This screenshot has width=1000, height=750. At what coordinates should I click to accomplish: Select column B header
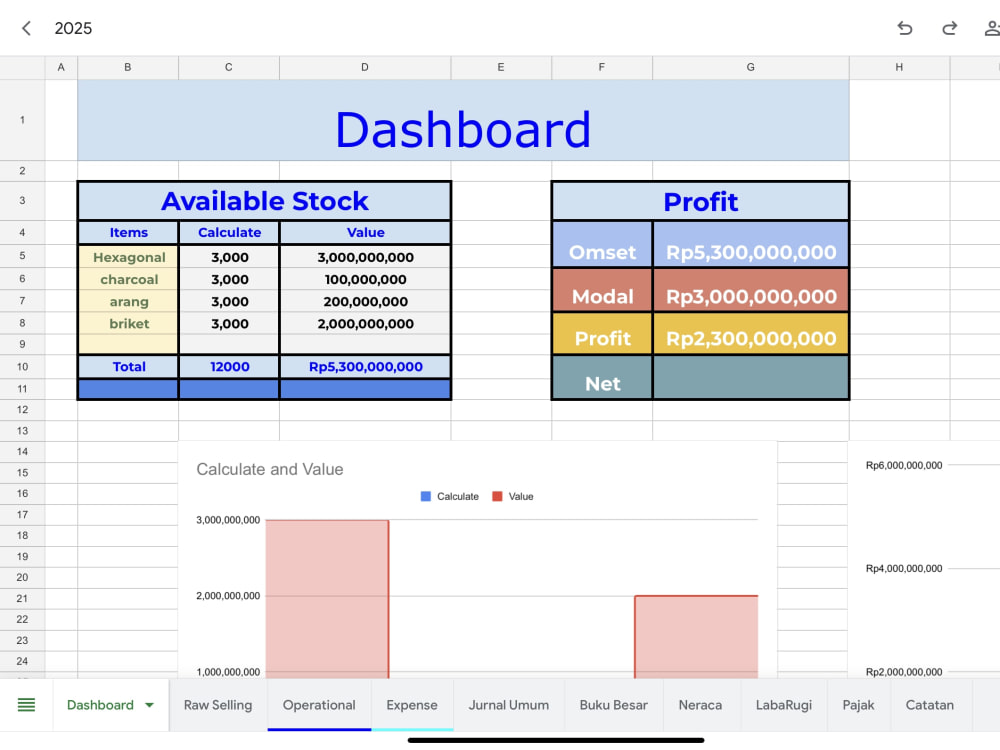coord(128,67)
